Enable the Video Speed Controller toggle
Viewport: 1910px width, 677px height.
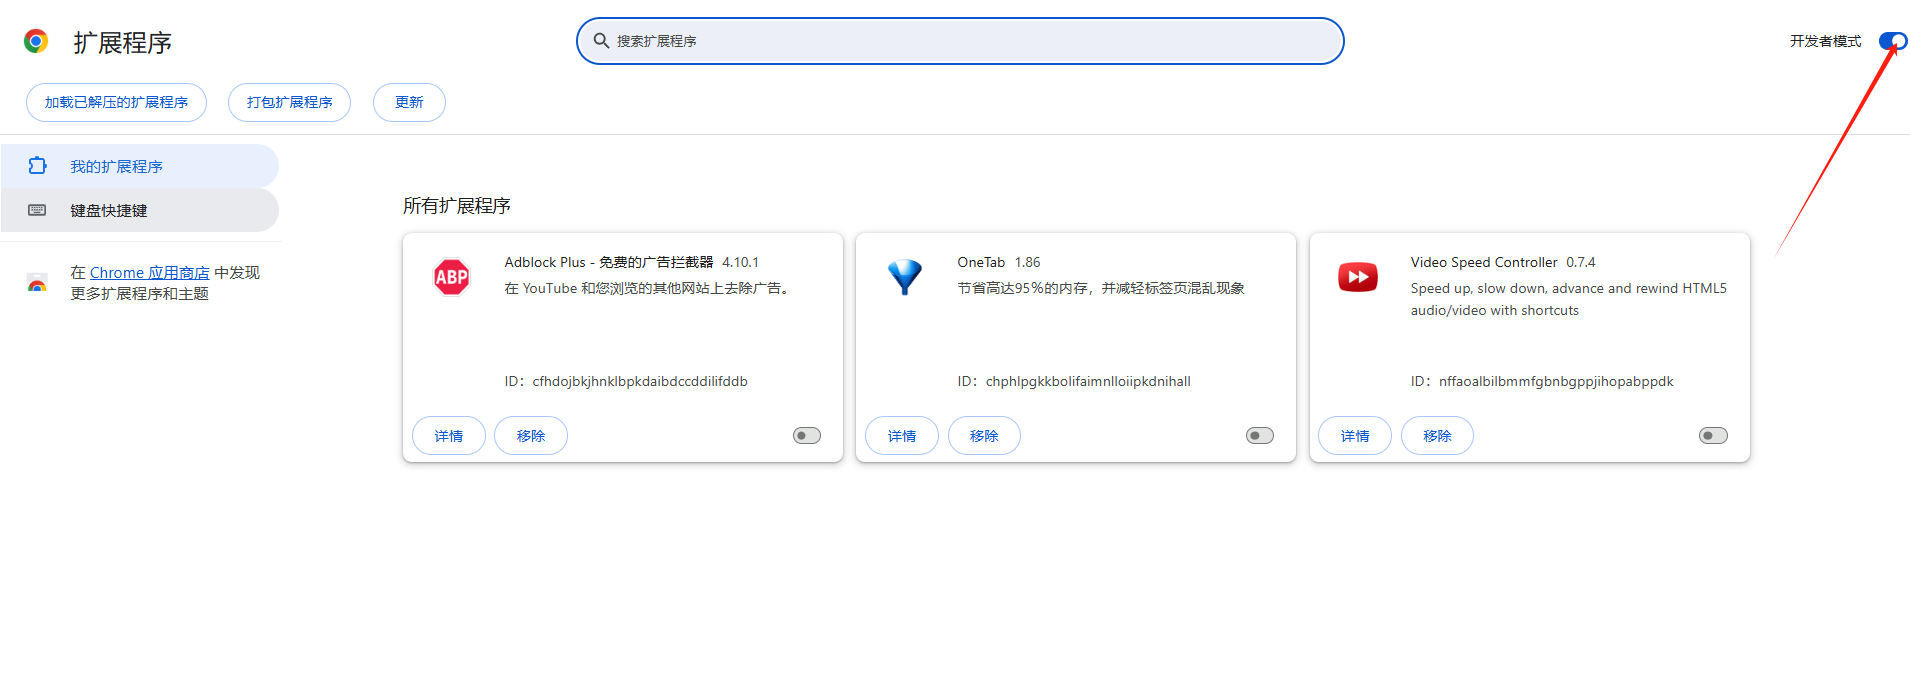(1713, 436)
